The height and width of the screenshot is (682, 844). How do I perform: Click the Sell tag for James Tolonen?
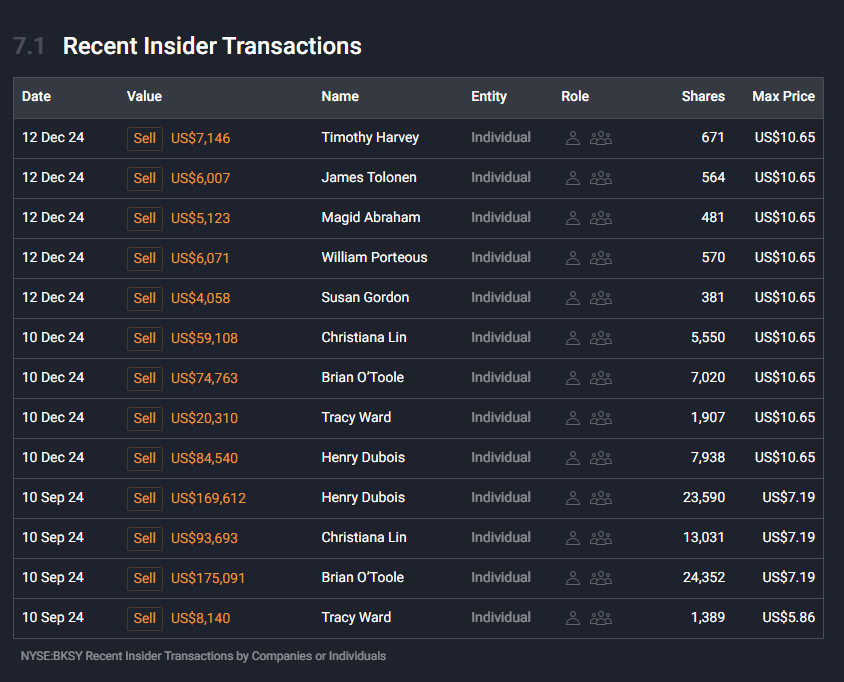click(x=145, y=178)
